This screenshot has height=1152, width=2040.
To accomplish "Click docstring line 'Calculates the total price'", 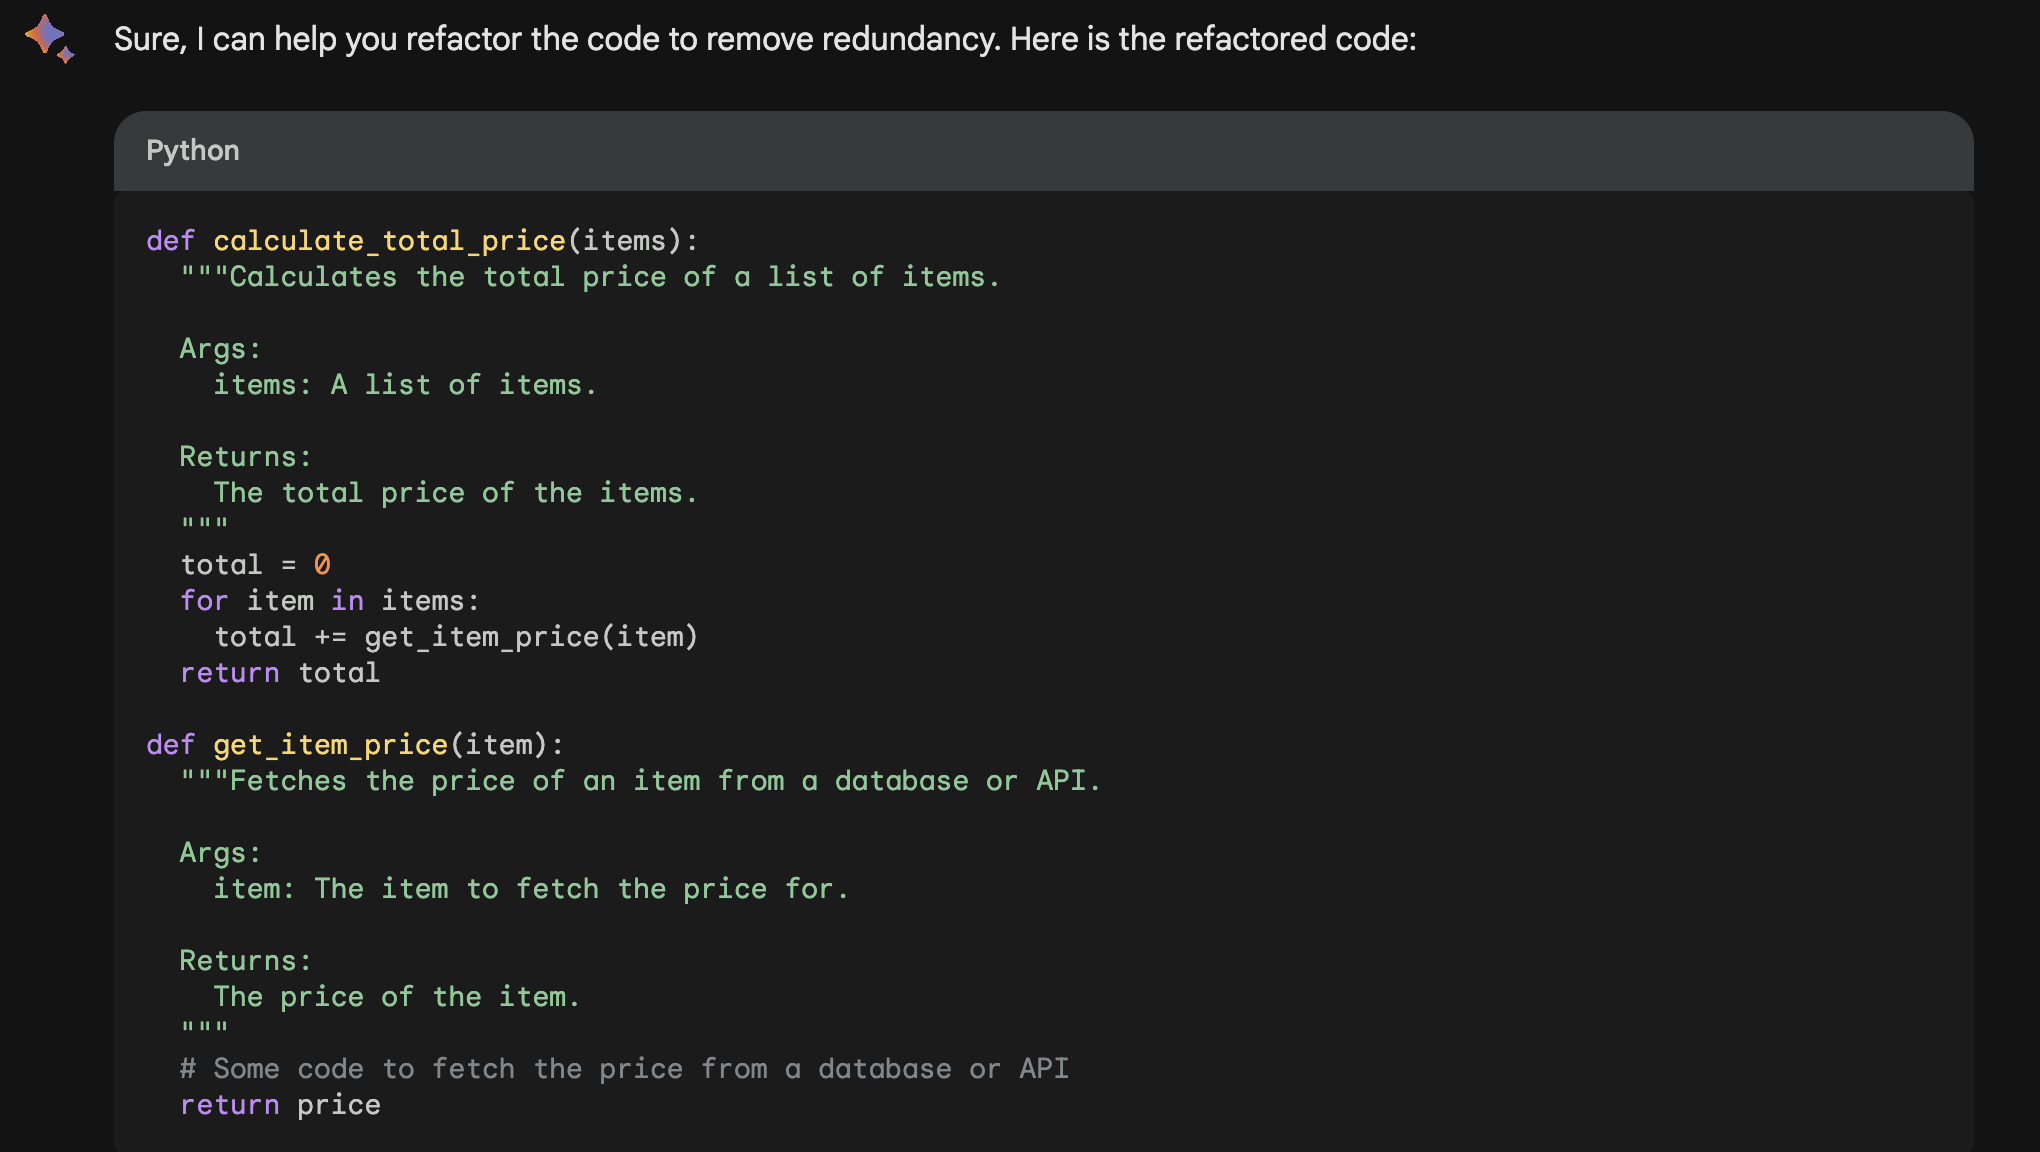I will point(590,277).
